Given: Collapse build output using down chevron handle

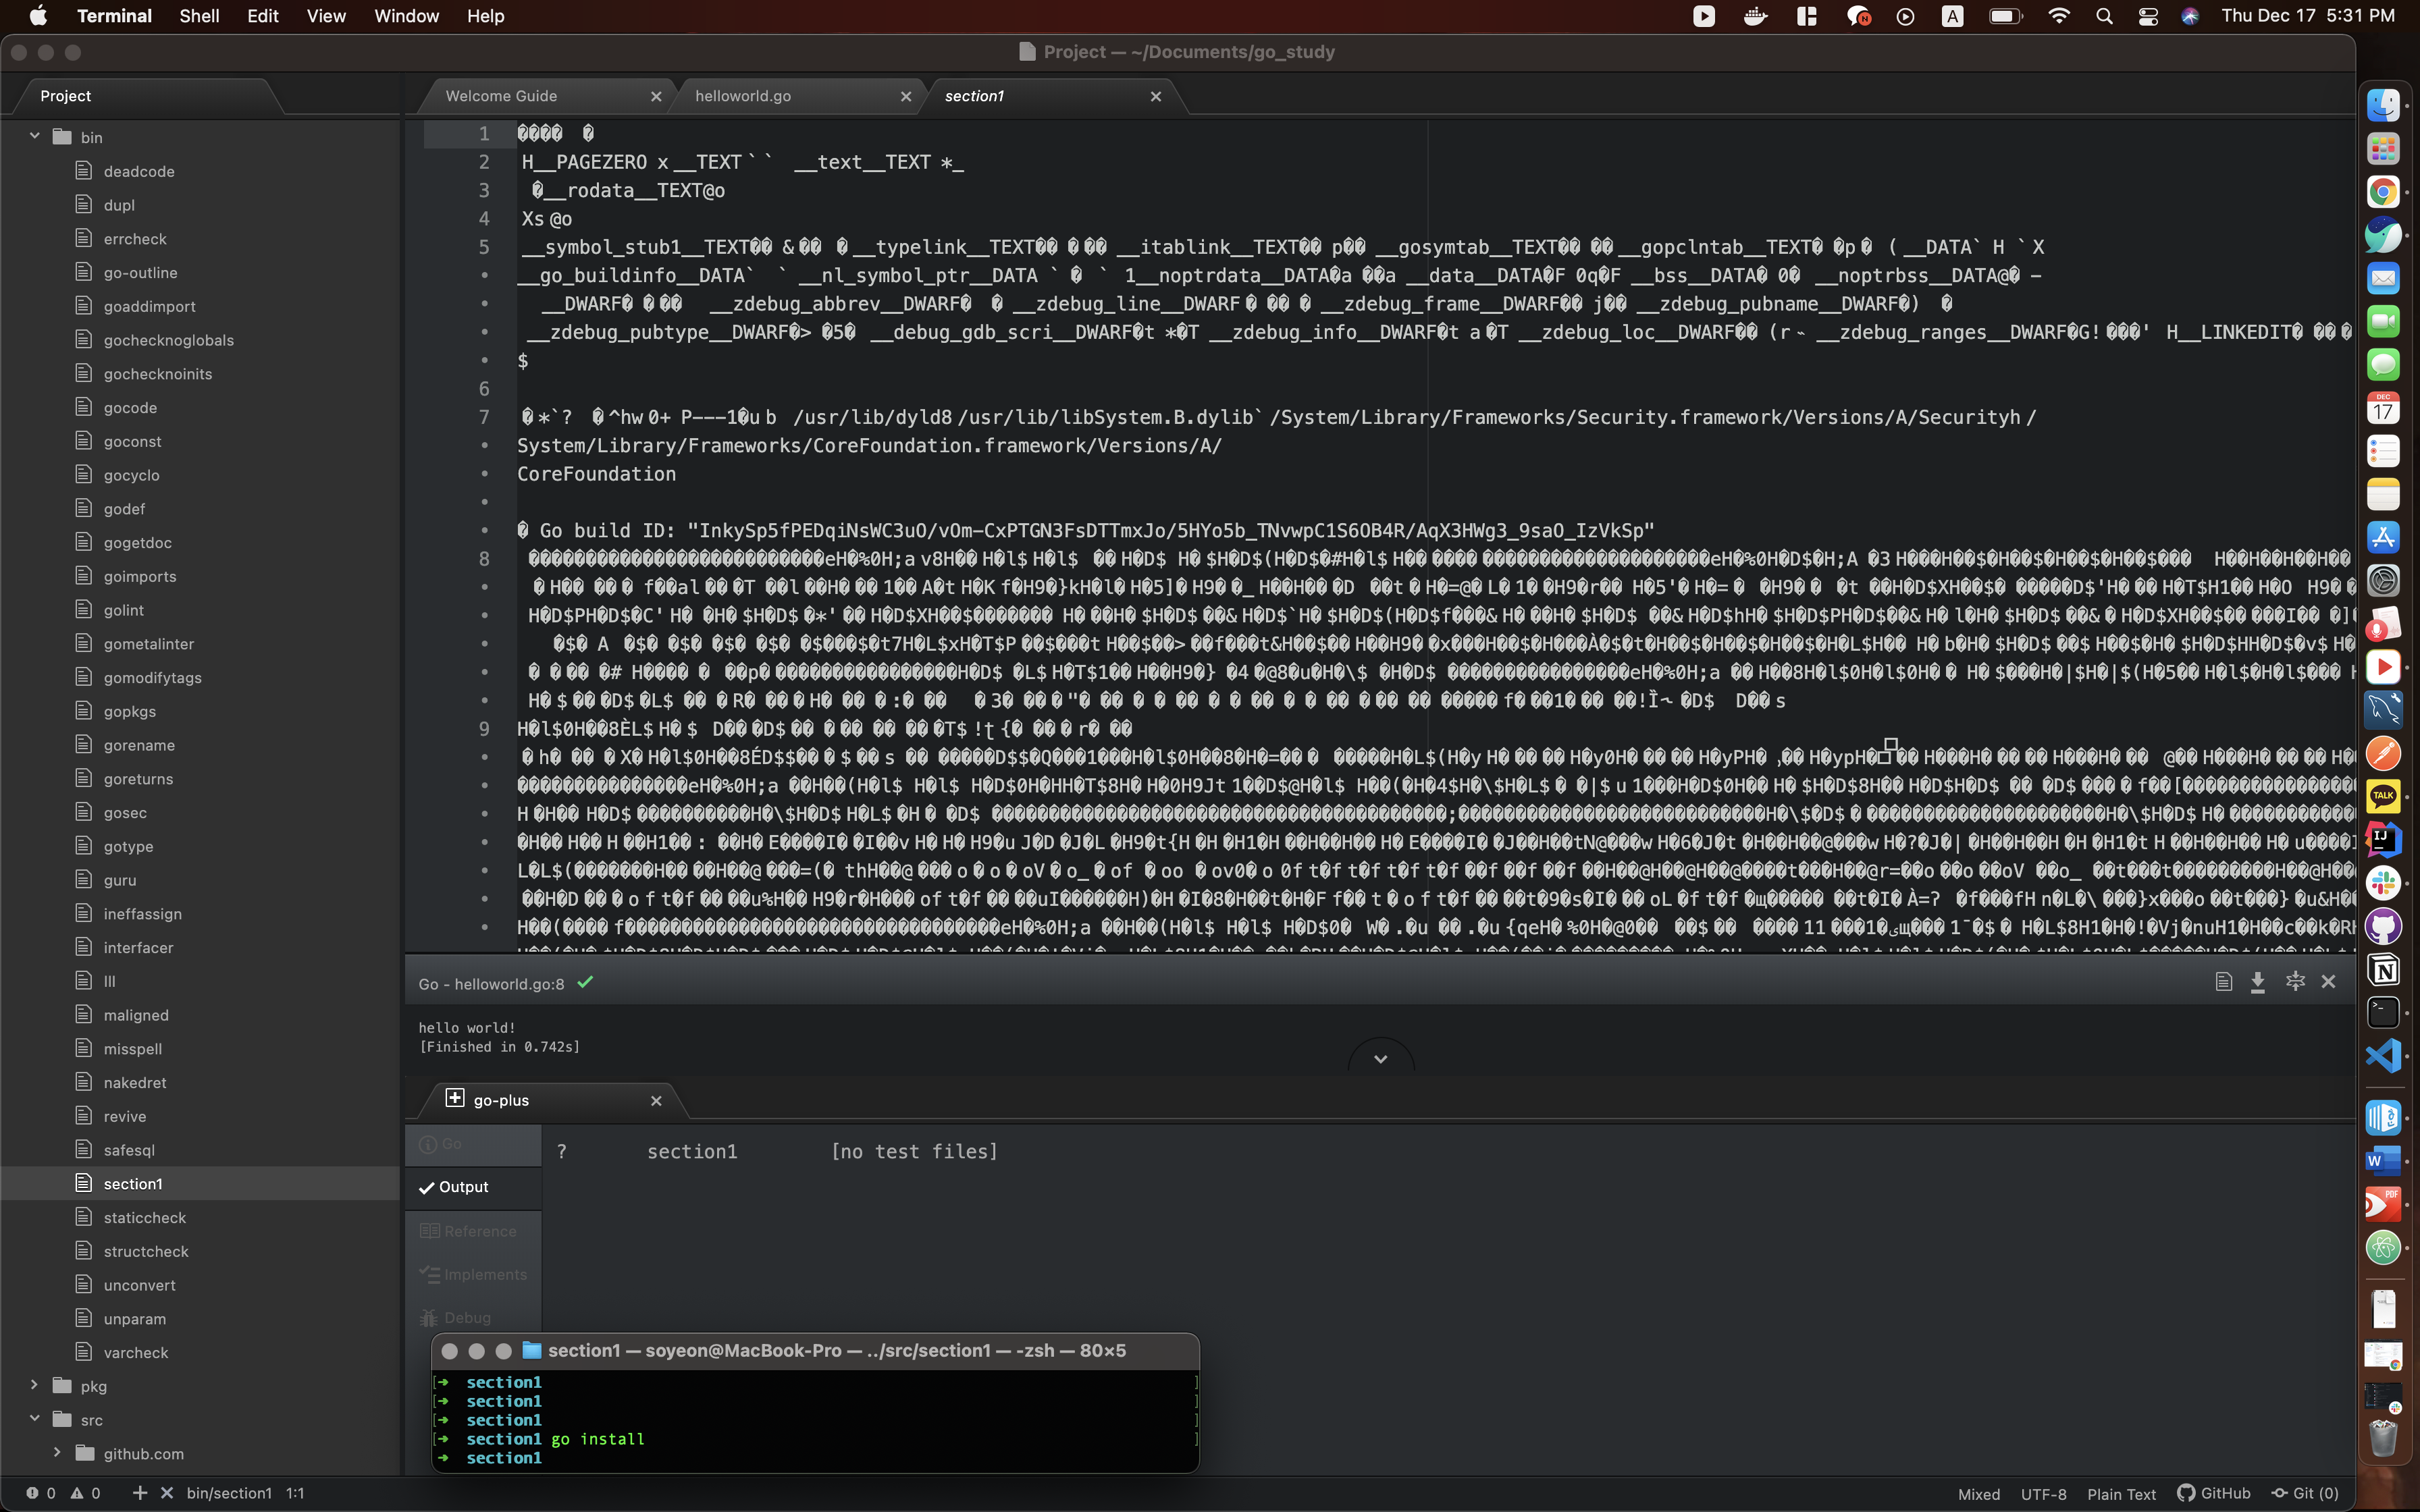Looking at the screenshot, I should [x=1380, y=1059].
